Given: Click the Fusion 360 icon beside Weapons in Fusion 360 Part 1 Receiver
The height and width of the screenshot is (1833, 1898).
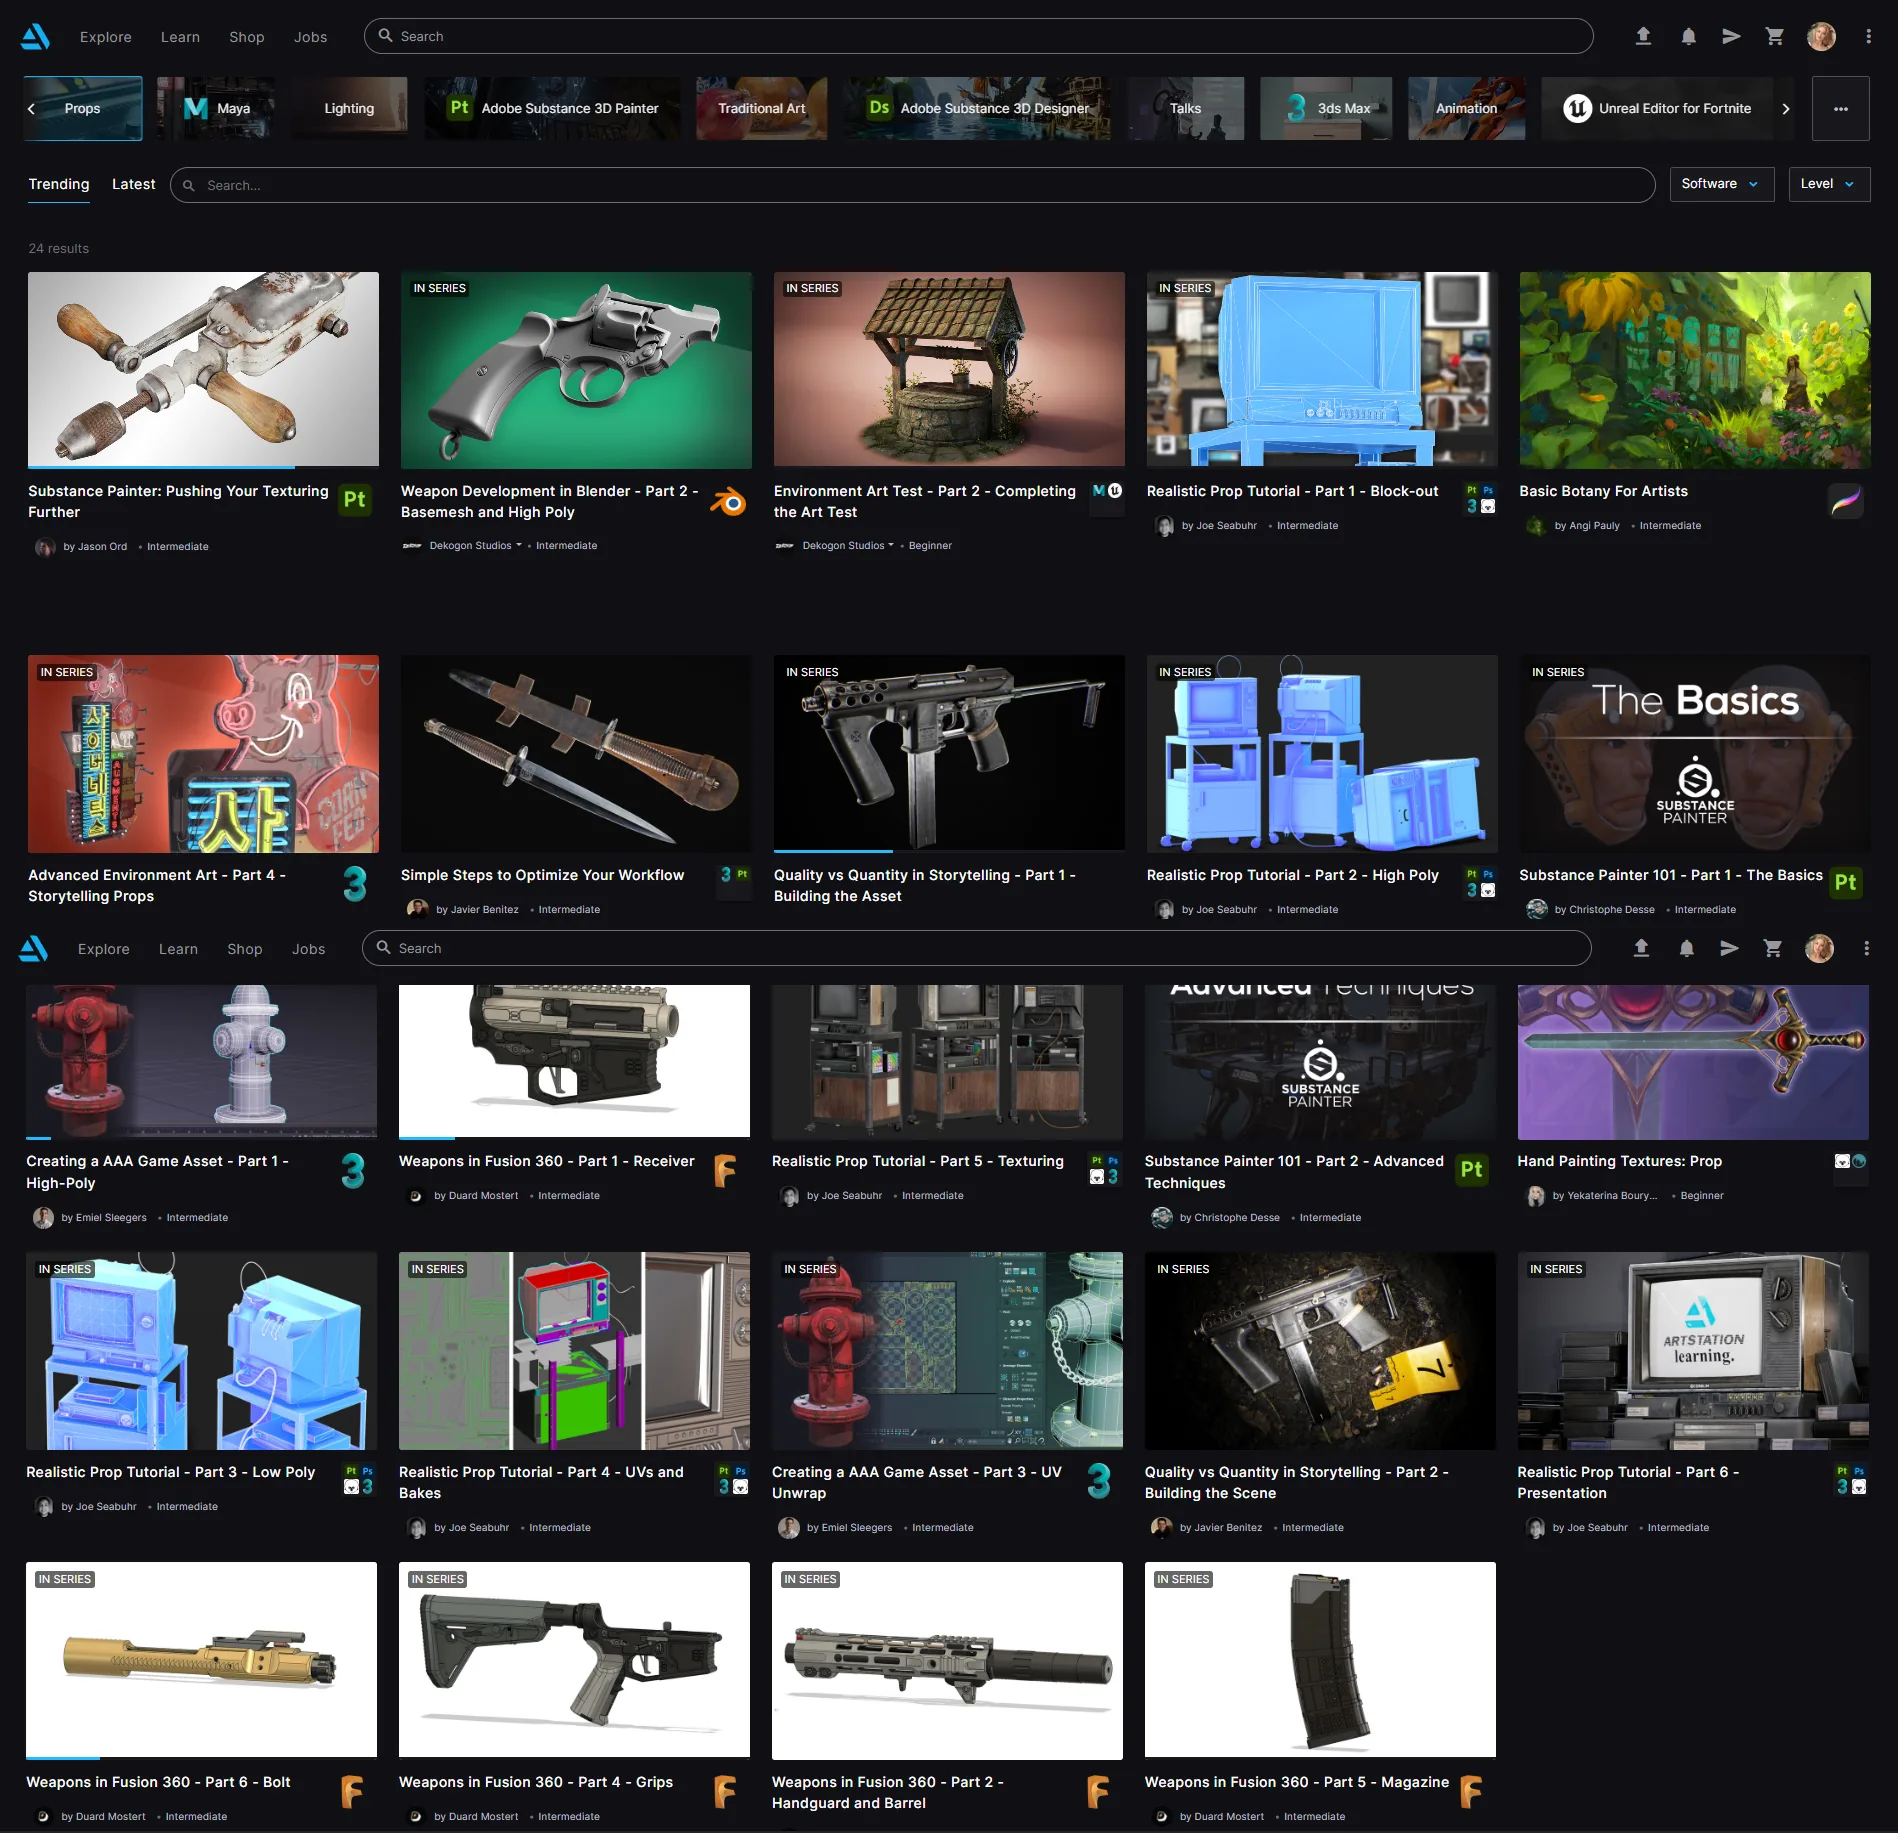Looking at the screenshot, I should click(726, 1170).
